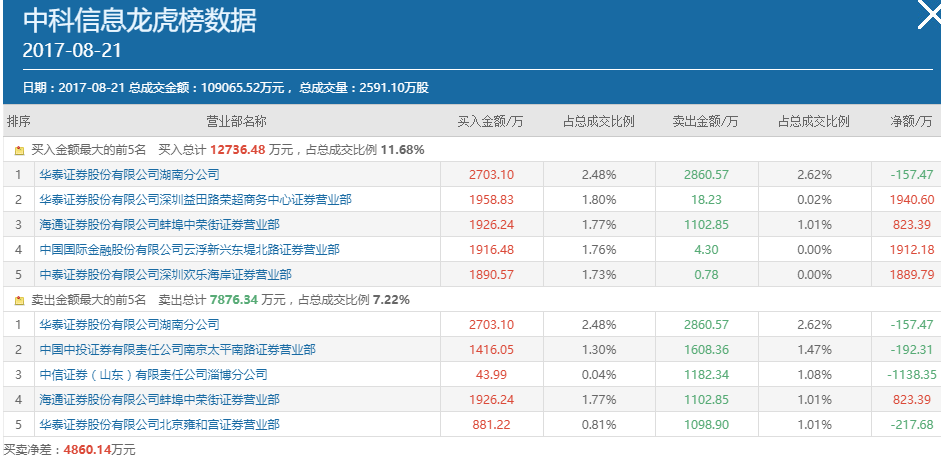
Task: Click the 净额/万 column header
Action: point(912,122)
